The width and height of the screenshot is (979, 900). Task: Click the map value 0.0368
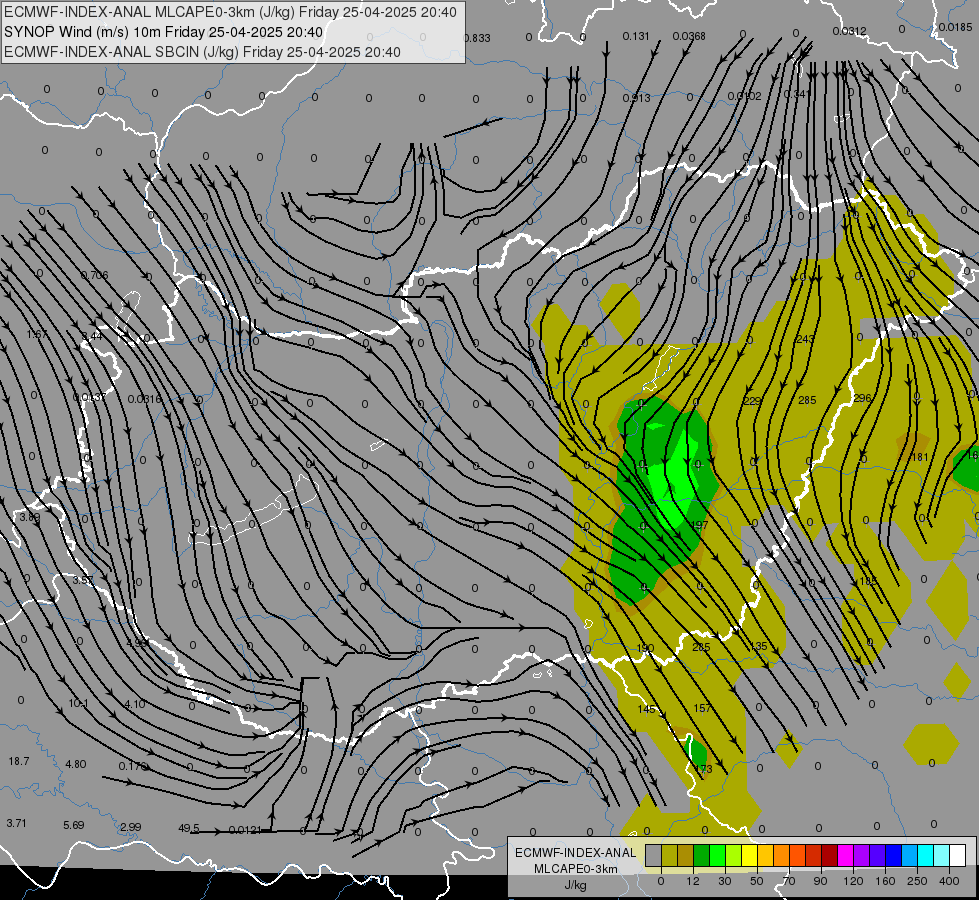(x=689, y=36)
